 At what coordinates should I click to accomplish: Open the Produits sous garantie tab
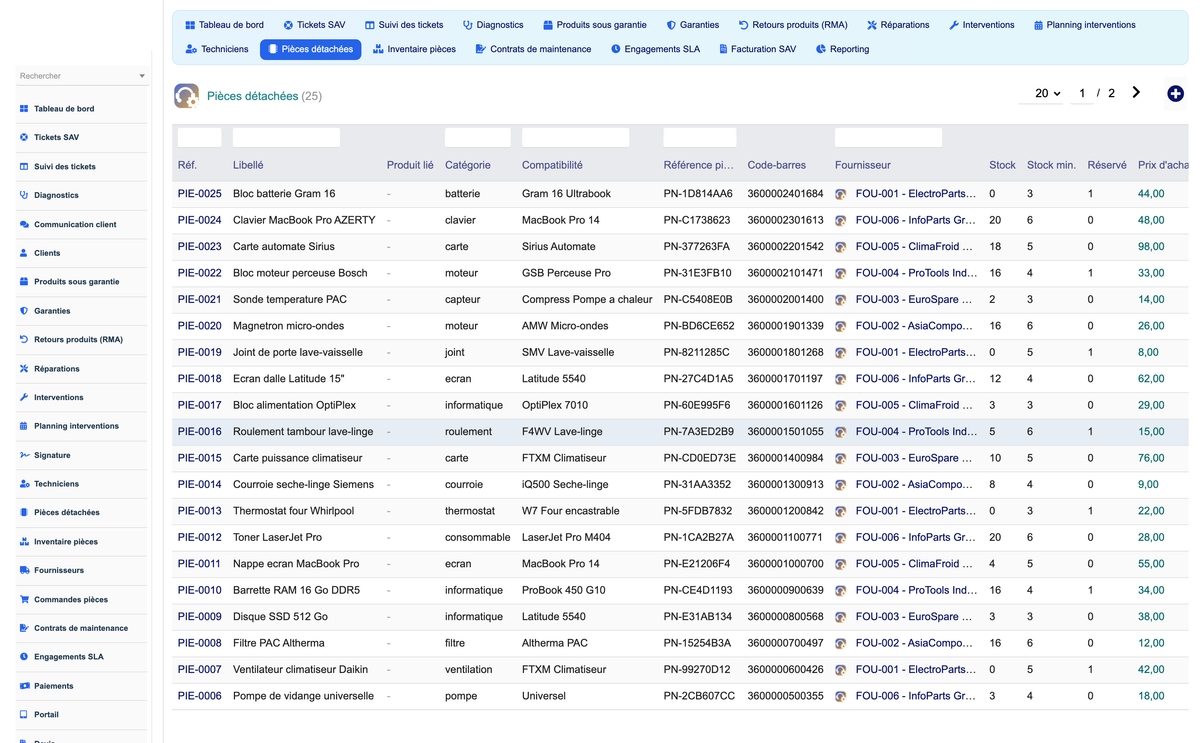click(595, 25)
